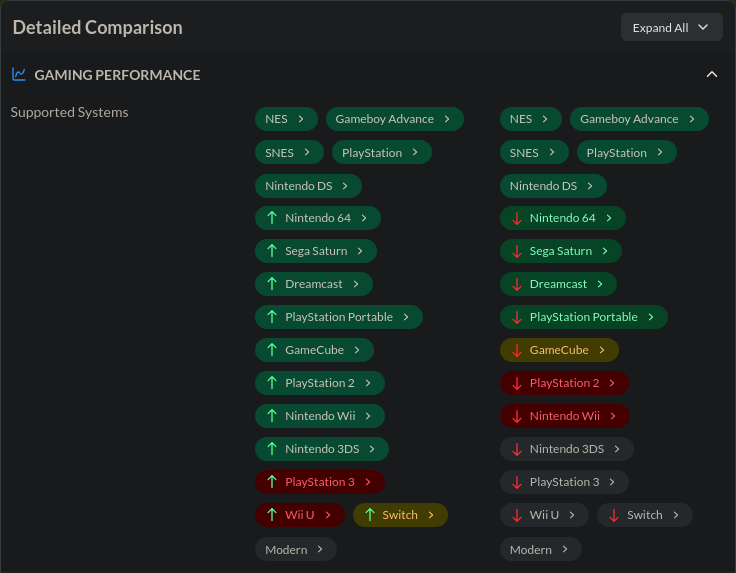Open Dreamcast chip with down arrow
The height and width of the screenshot is (573, 736).
click(x=558, y=284)
